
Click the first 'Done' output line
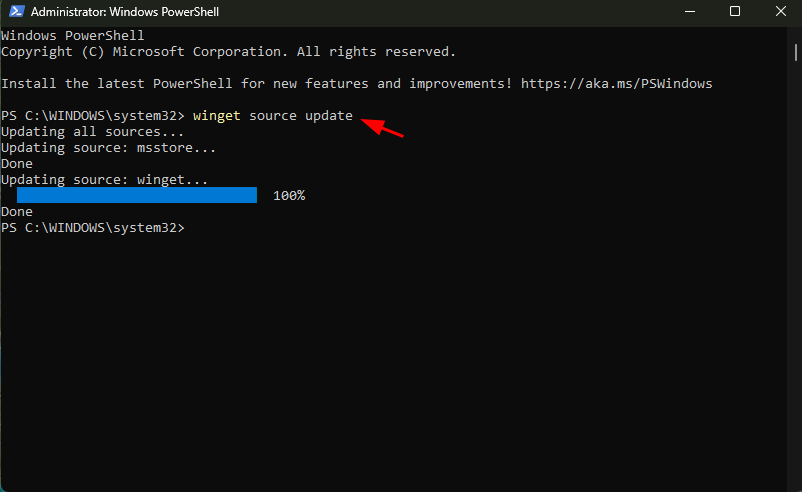coord(17,164)
